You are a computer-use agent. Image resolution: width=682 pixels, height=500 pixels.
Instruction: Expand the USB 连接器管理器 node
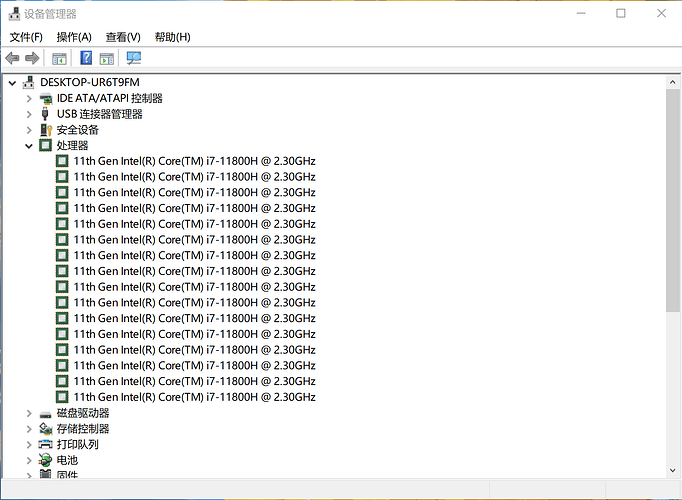(29, 114)
